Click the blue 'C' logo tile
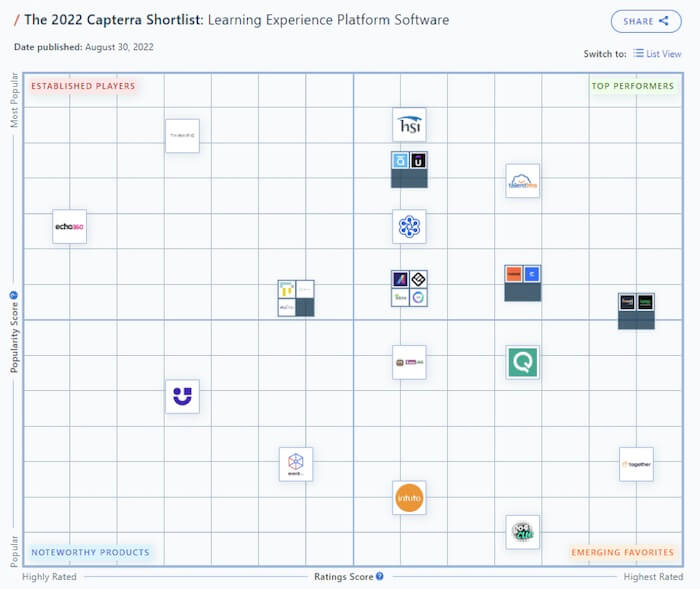Image resolution: width=700 pixels, height=589 pixels. click(x=532, y=274)
